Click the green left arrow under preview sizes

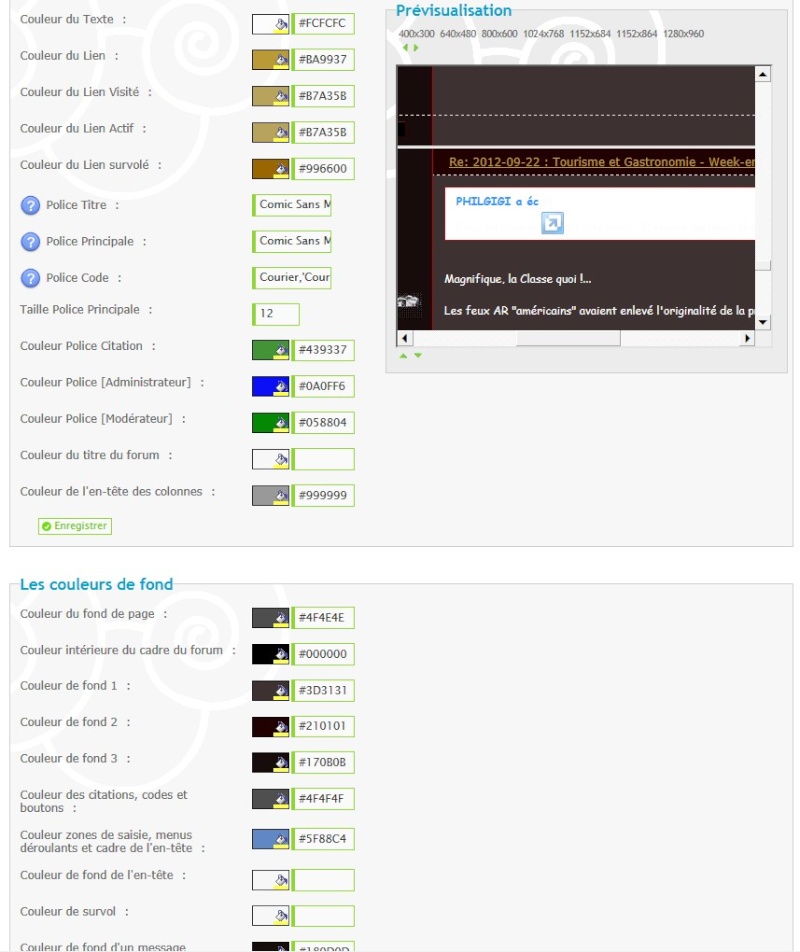405,47
